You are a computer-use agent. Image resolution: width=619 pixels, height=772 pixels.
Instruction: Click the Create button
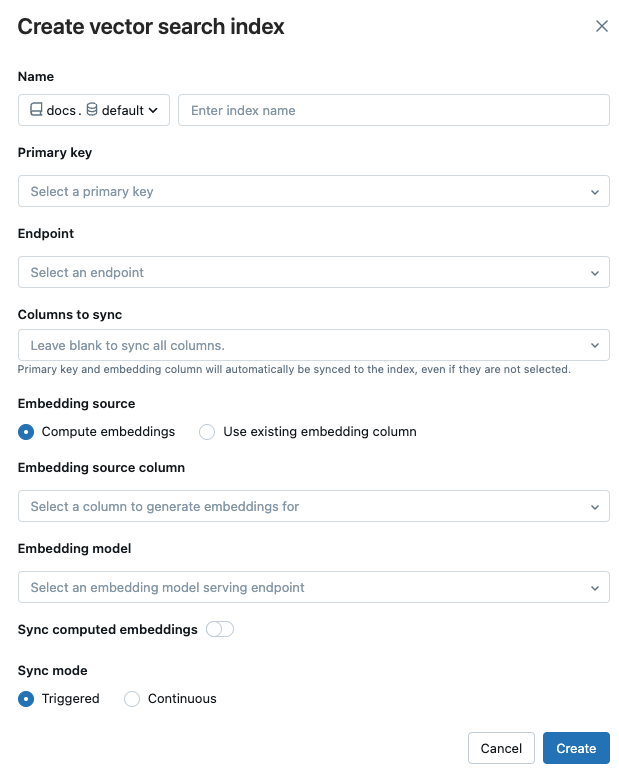(x=576, y=748)
